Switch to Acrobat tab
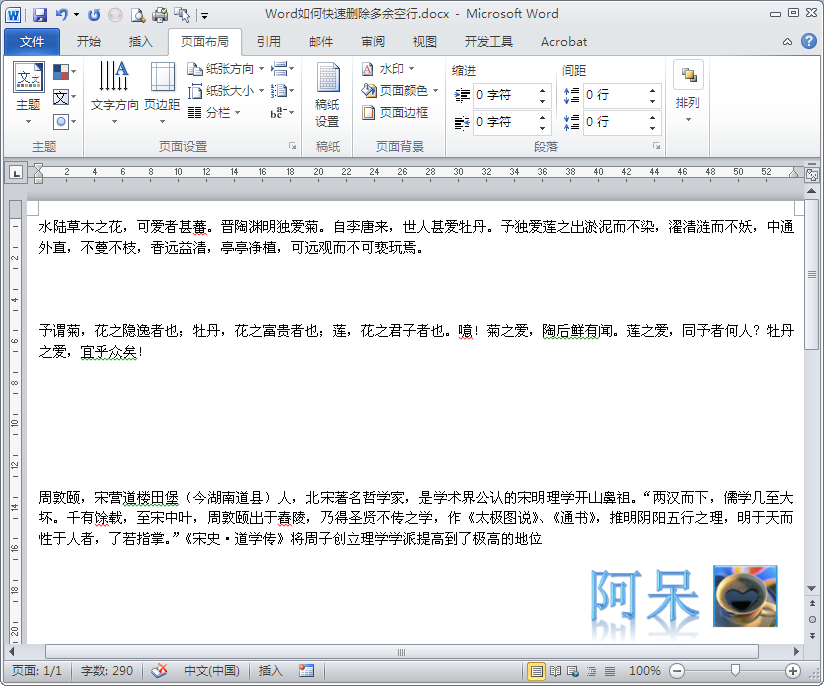 pos(564,42)
